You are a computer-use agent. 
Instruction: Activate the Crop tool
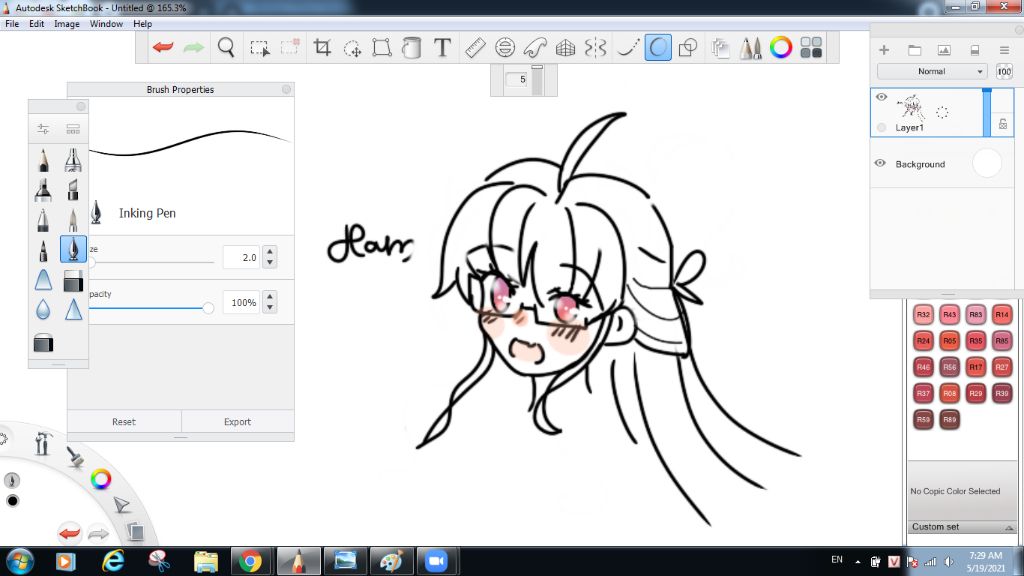tap(322, 47)
